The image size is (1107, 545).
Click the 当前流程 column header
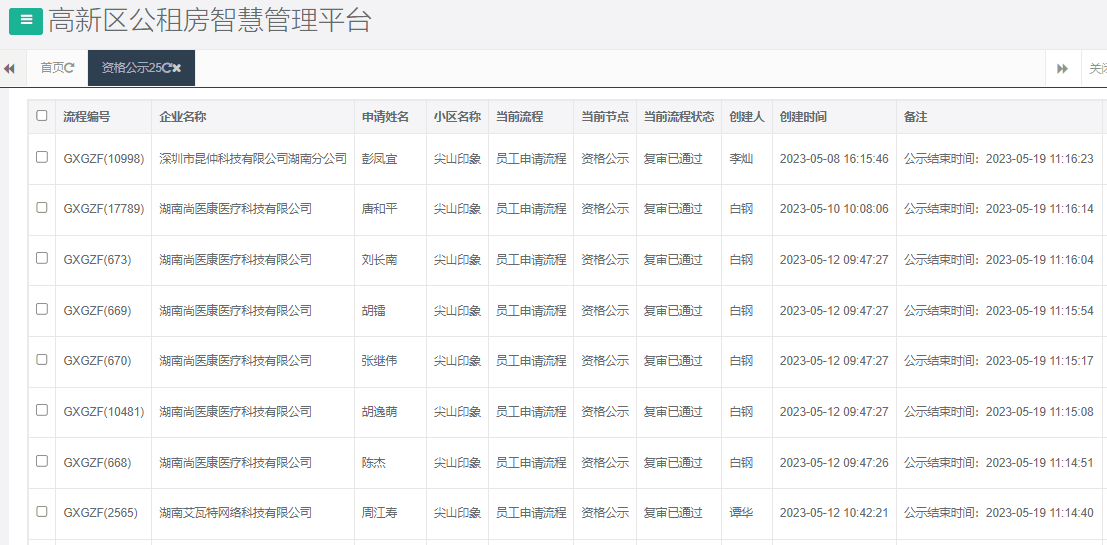[x=520, y=117]
